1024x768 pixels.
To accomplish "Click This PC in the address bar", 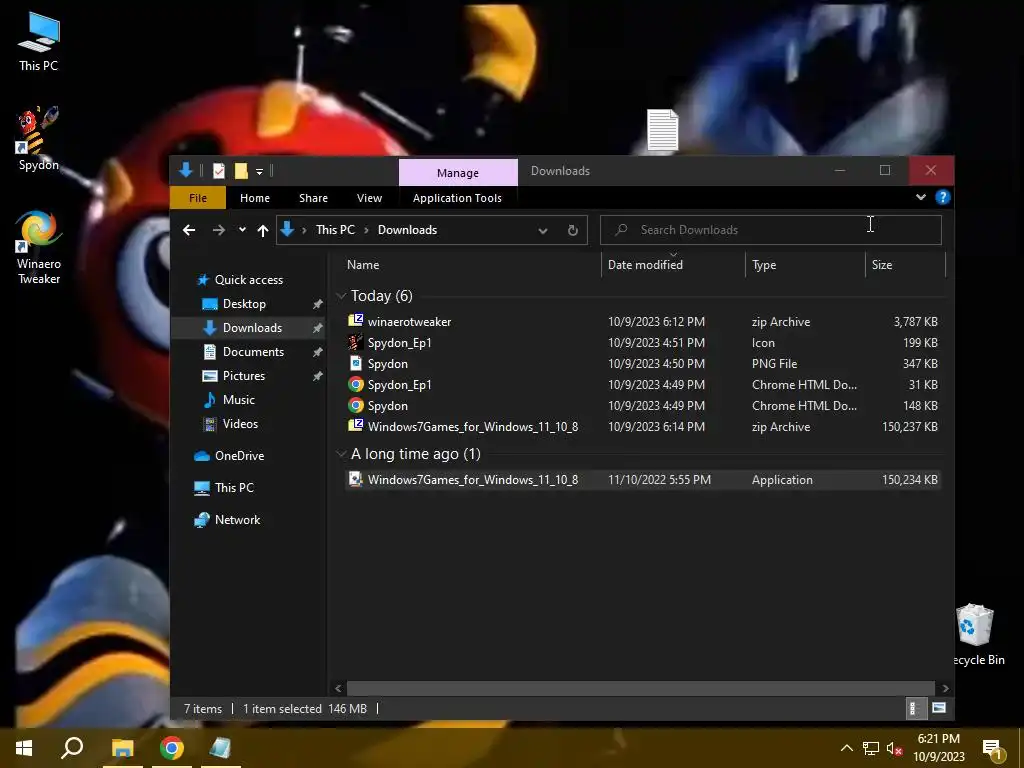I will tap(335, 230).
